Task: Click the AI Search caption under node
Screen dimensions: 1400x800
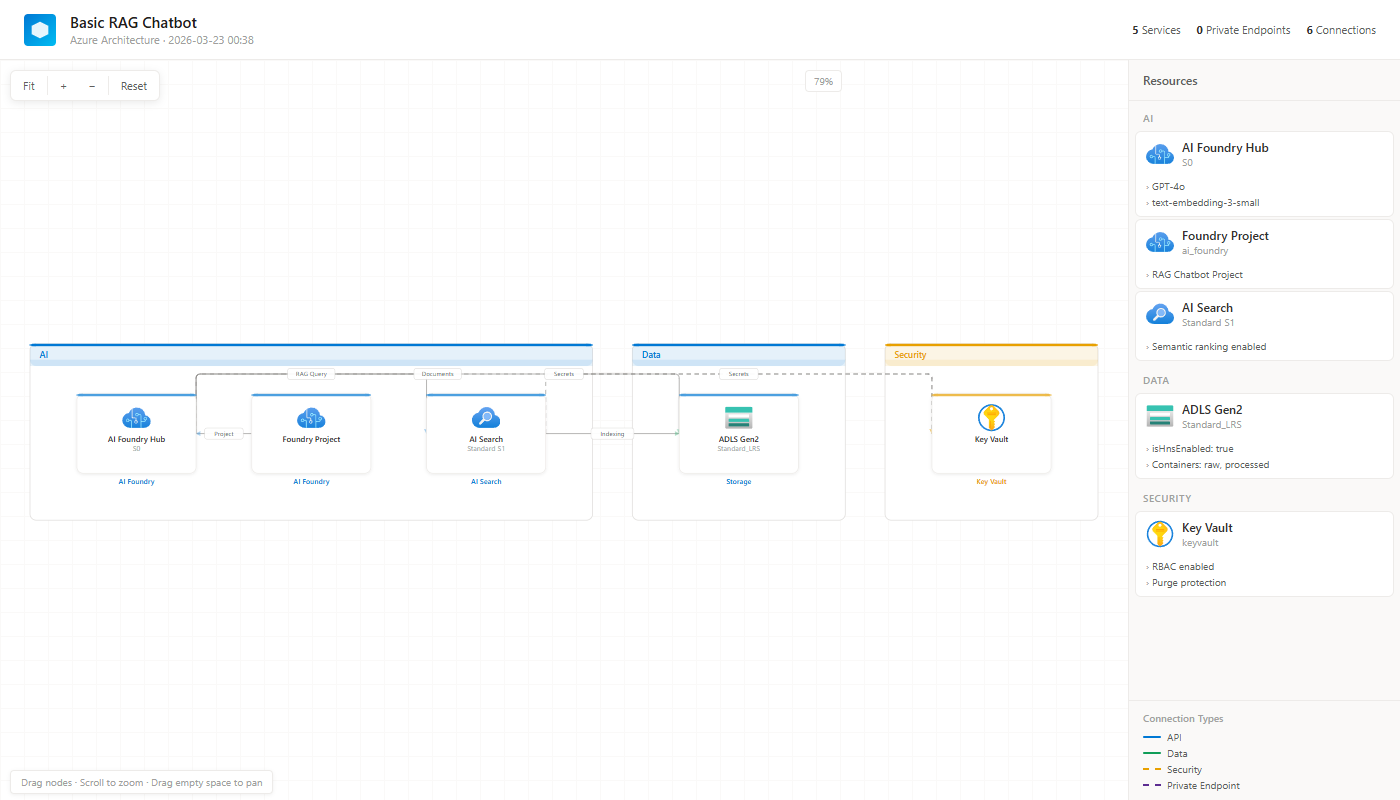Action: 486,482
